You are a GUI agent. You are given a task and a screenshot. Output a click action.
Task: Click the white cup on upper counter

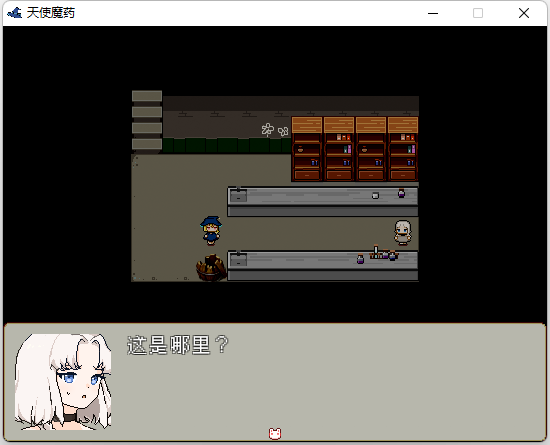(x=375, y=195)
